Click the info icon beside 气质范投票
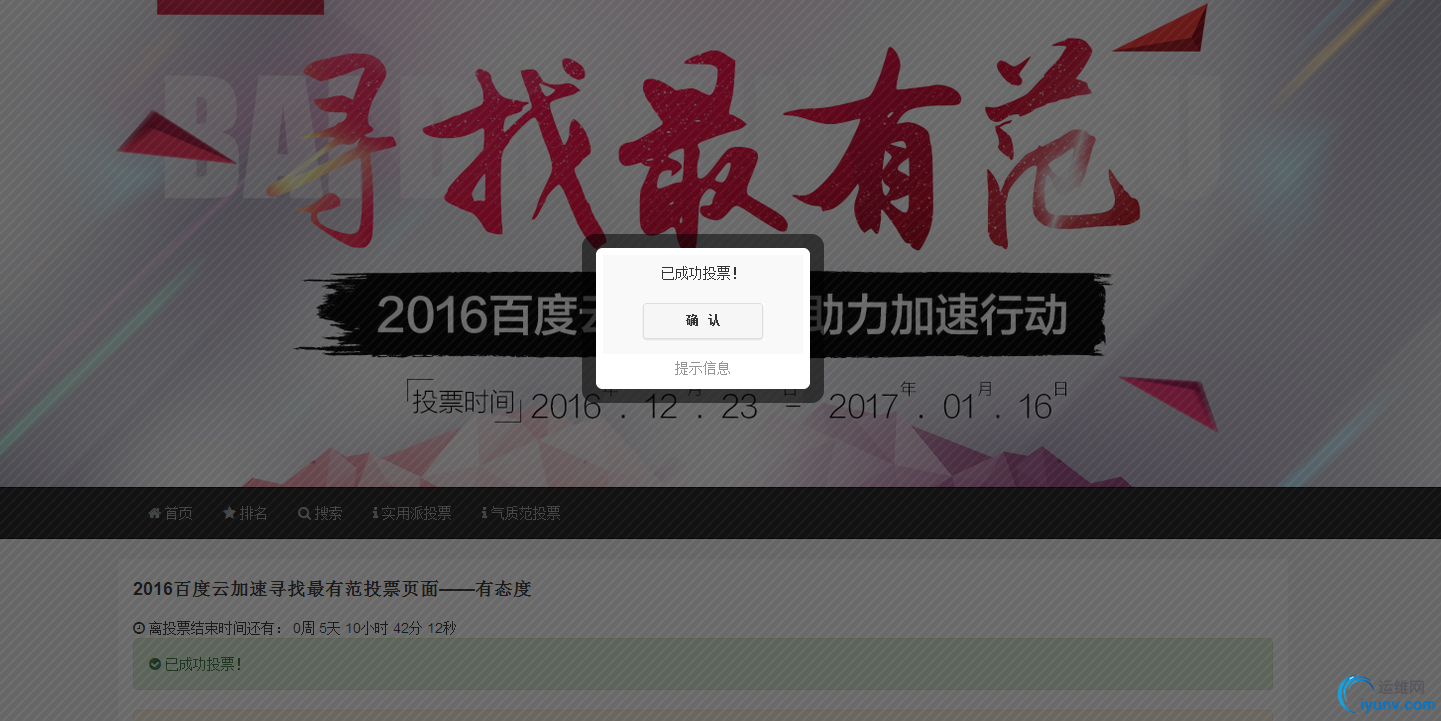This screenshot has width=1441, height=721. pyautogui.click(x=484, y=513)
